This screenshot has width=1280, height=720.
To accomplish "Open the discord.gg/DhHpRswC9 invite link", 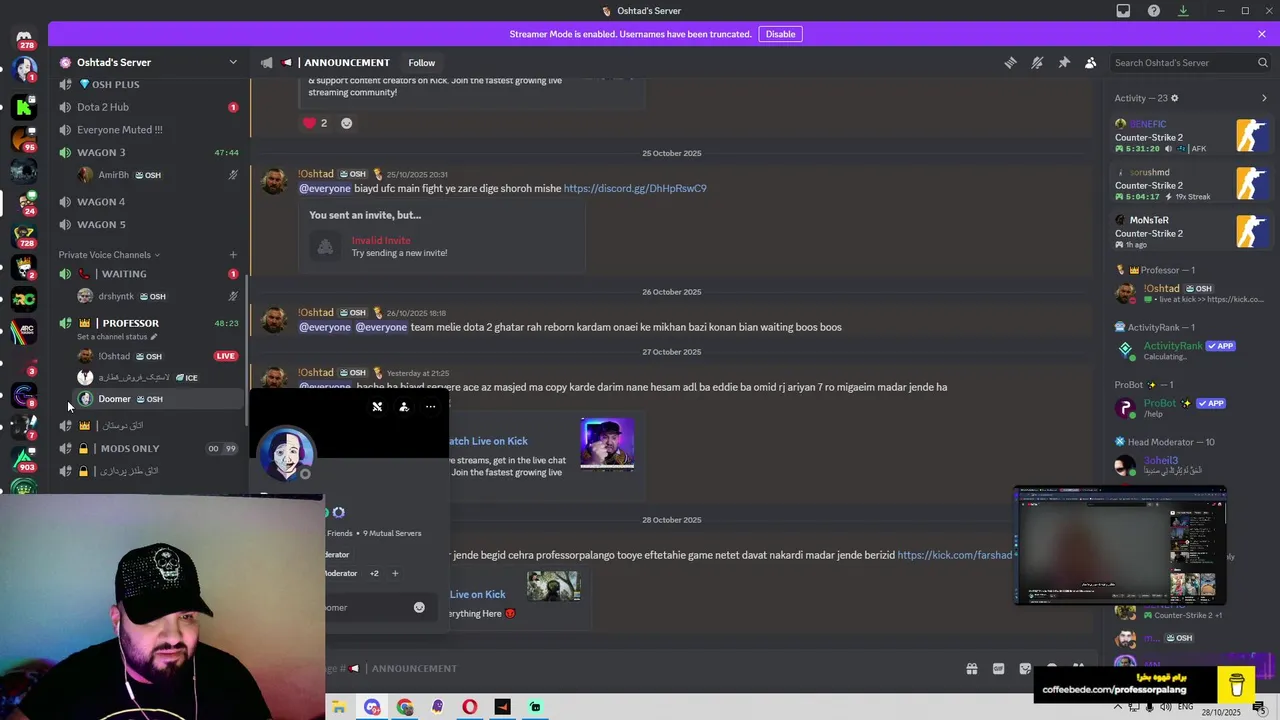I will (x=635, y=189).
